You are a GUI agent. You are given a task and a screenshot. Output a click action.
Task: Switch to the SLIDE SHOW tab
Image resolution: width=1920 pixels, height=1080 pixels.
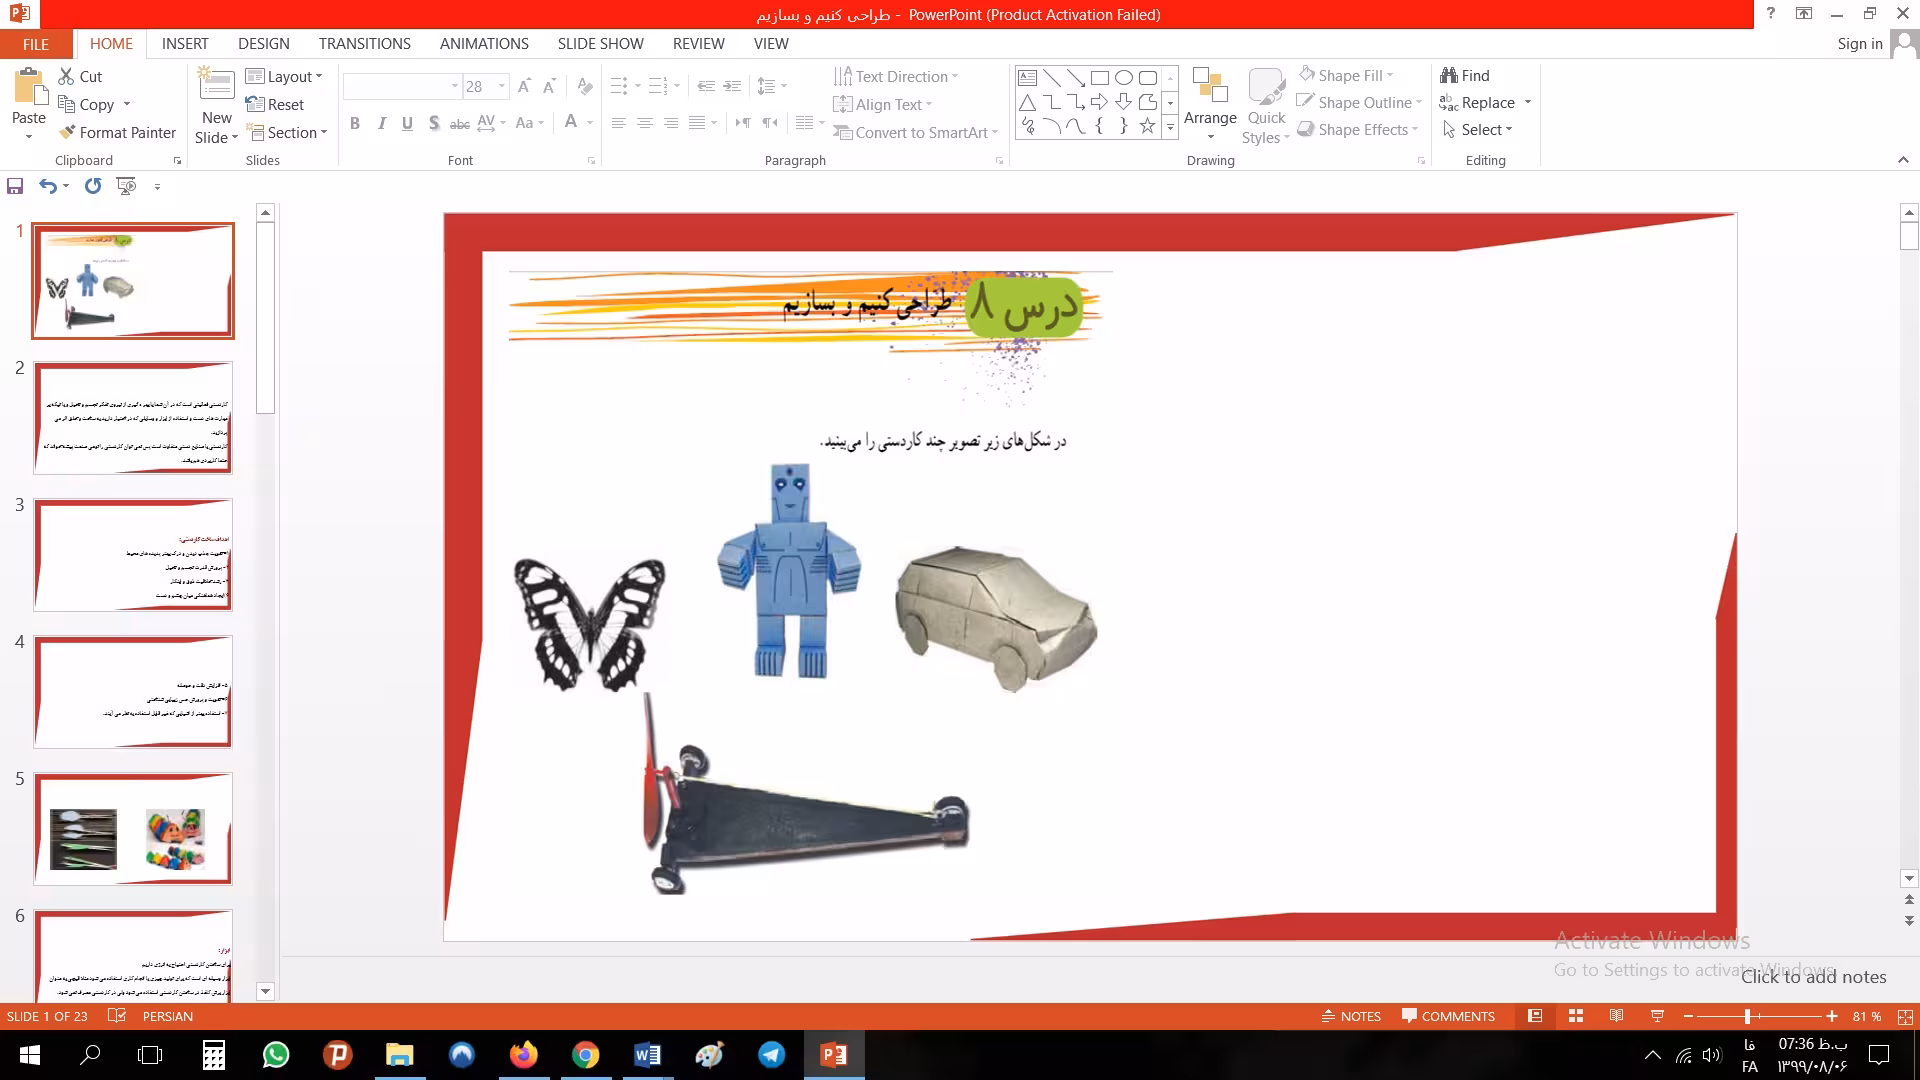coord(601,44)
